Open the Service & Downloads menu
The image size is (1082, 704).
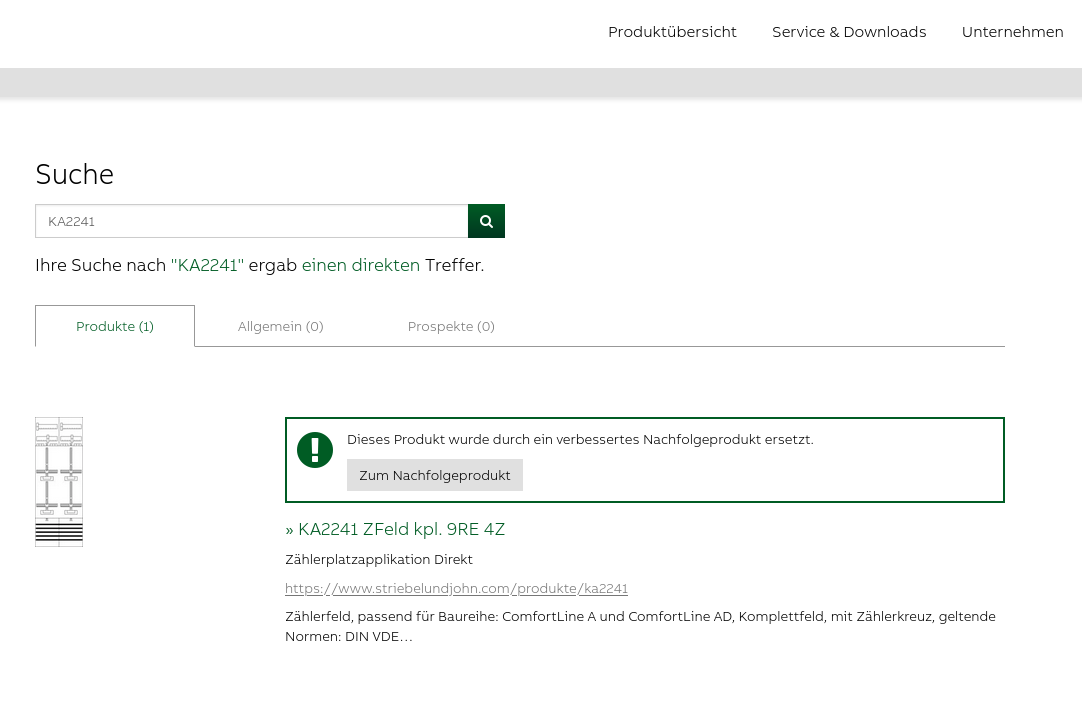pos(849,32)
